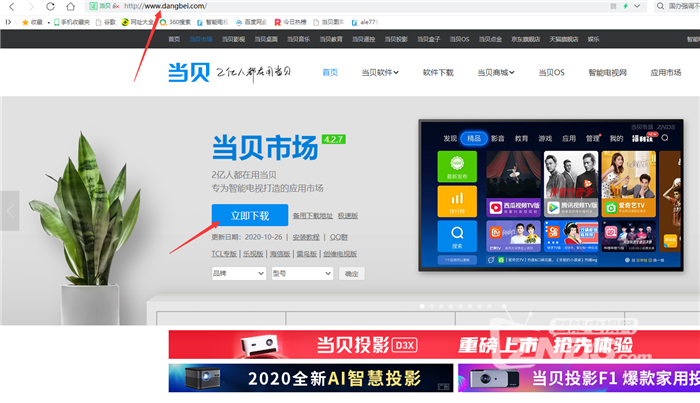Open the QQ群 link
Screen dimensions: 700x403
338,237
